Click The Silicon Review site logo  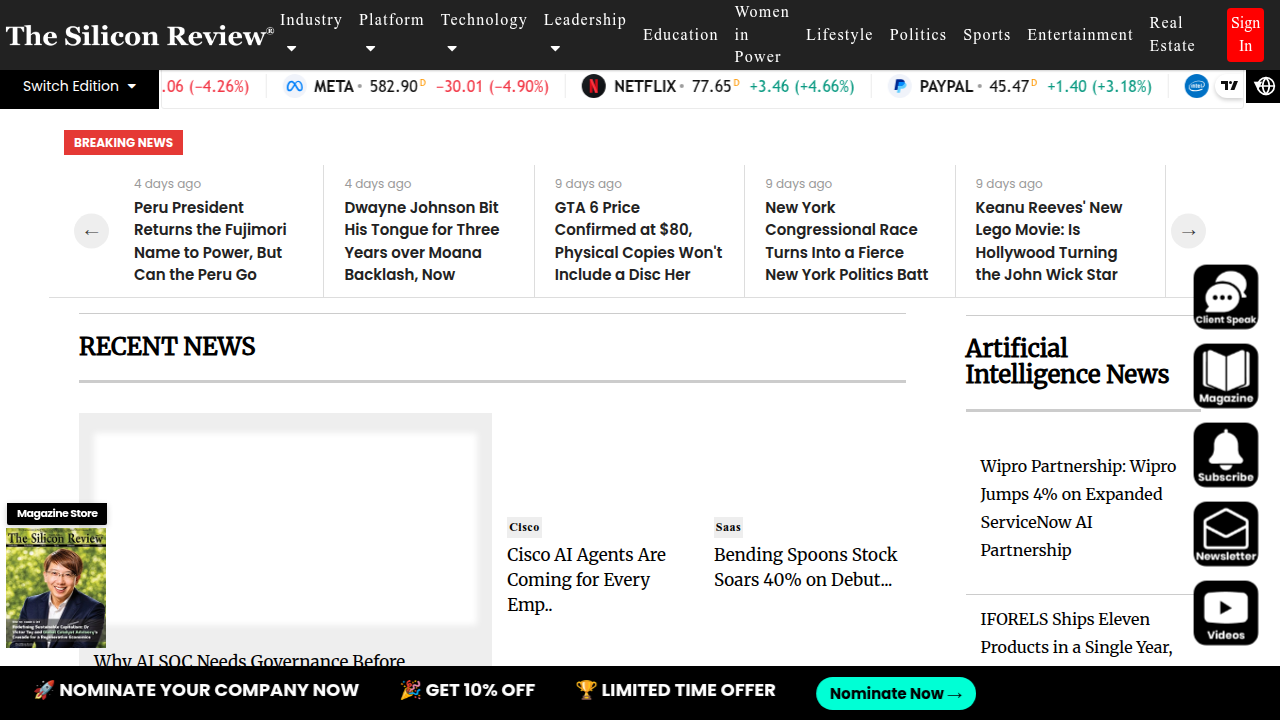(140, 36)
